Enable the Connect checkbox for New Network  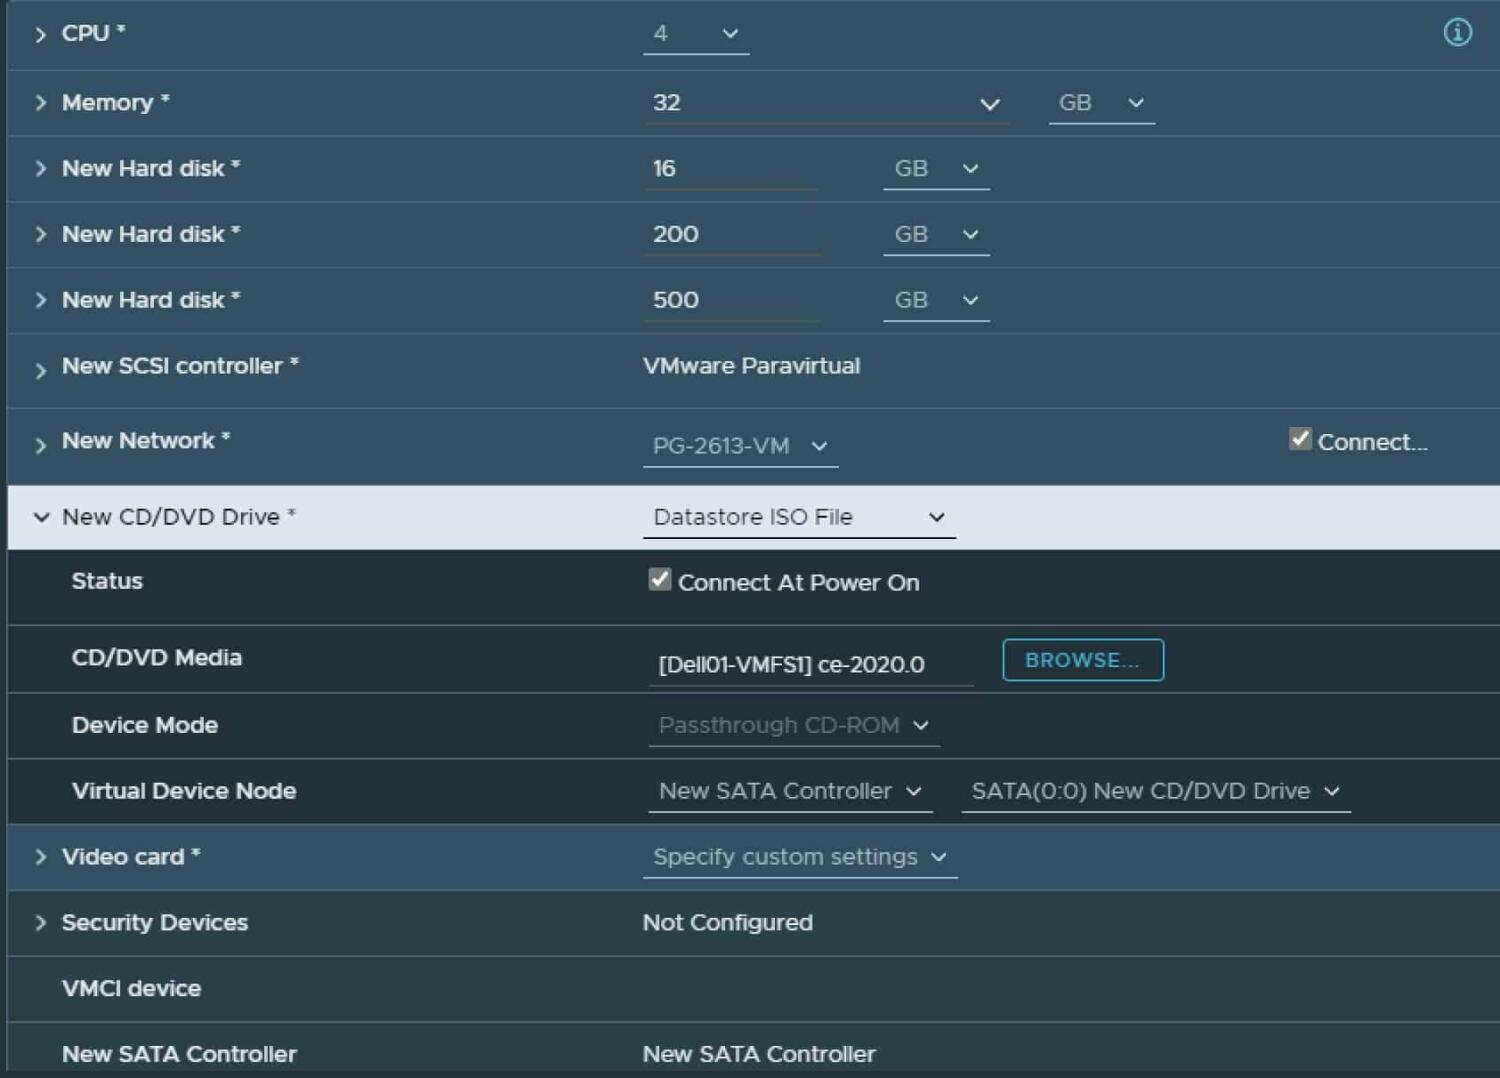tap(1300, 438)
